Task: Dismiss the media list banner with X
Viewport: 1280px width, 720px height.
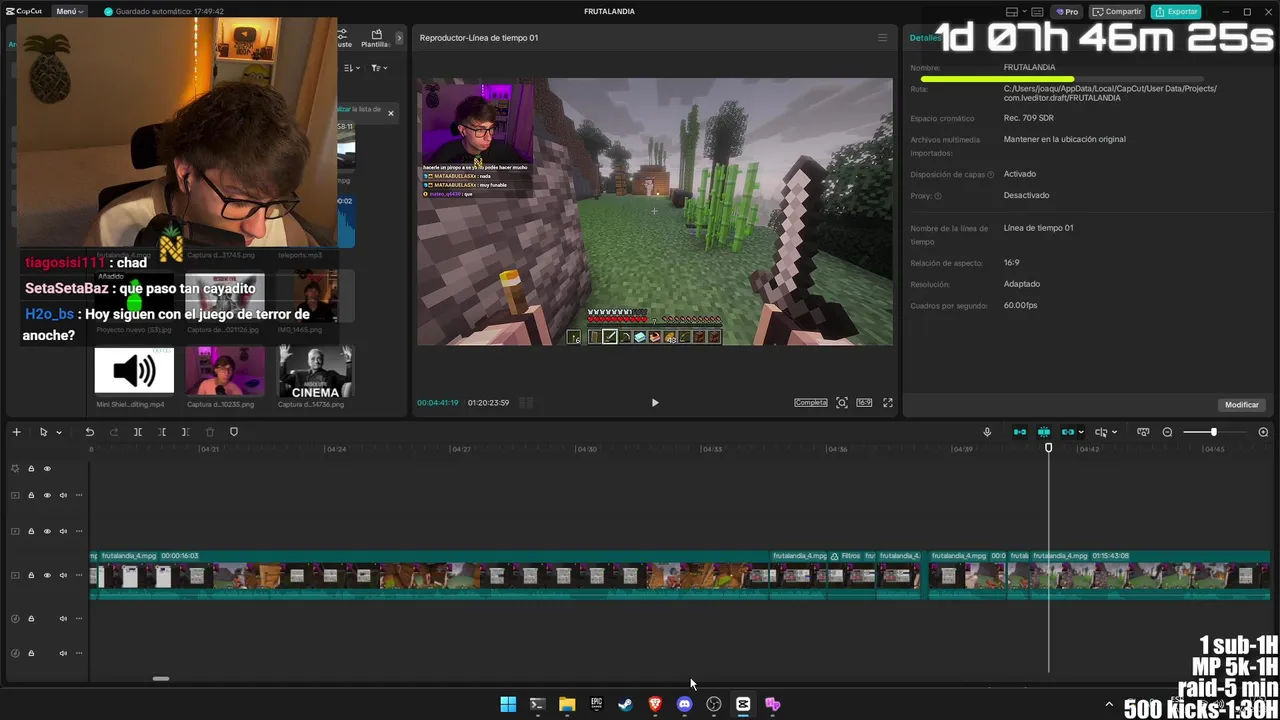Action: (391, 113)
